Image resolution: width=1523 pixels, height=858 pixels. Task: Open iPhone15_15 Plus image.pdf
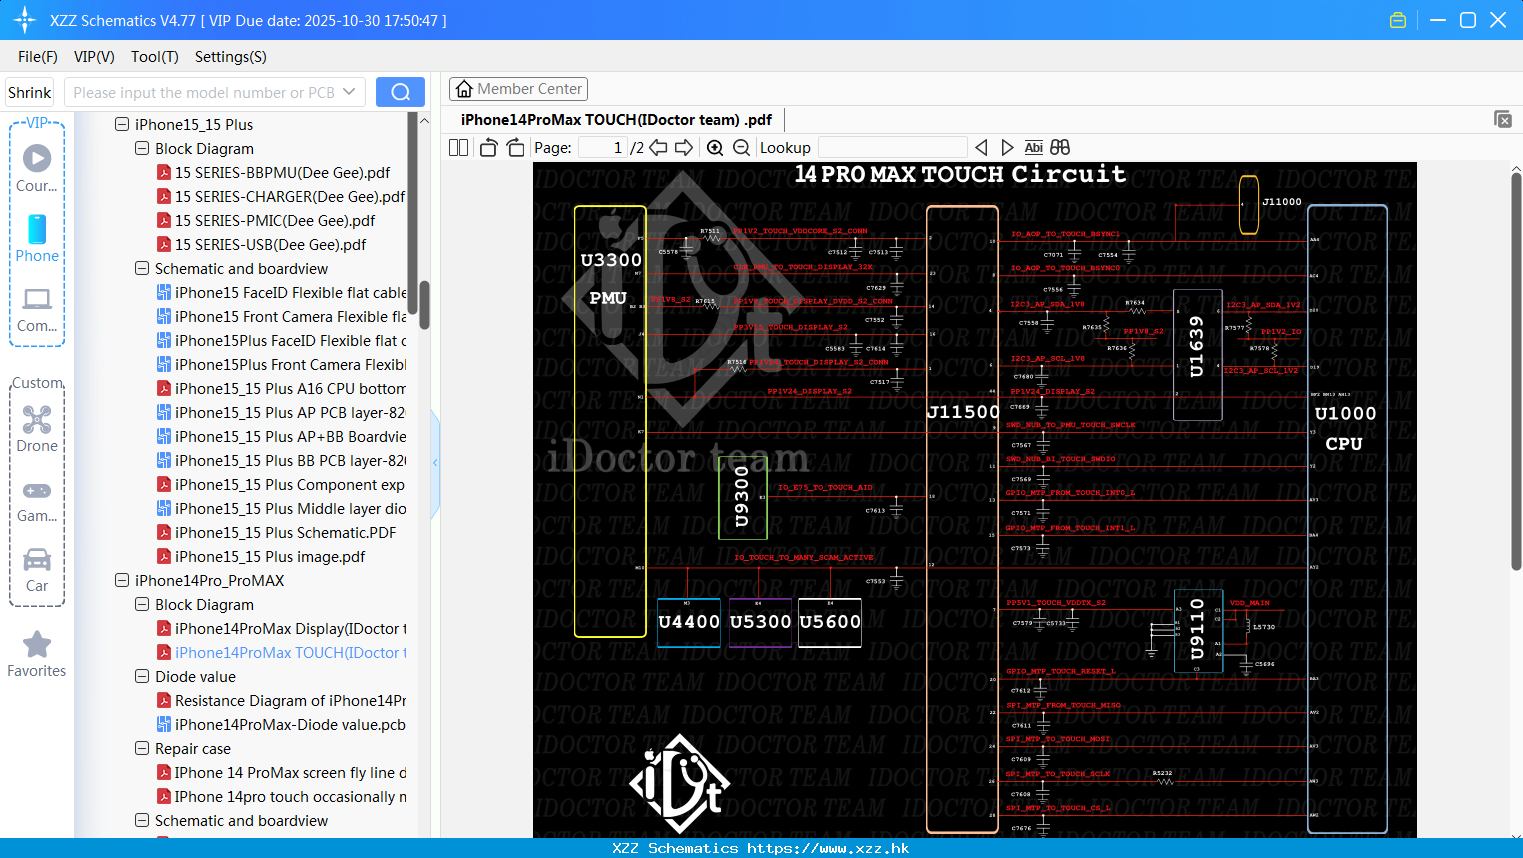(261, 556)
